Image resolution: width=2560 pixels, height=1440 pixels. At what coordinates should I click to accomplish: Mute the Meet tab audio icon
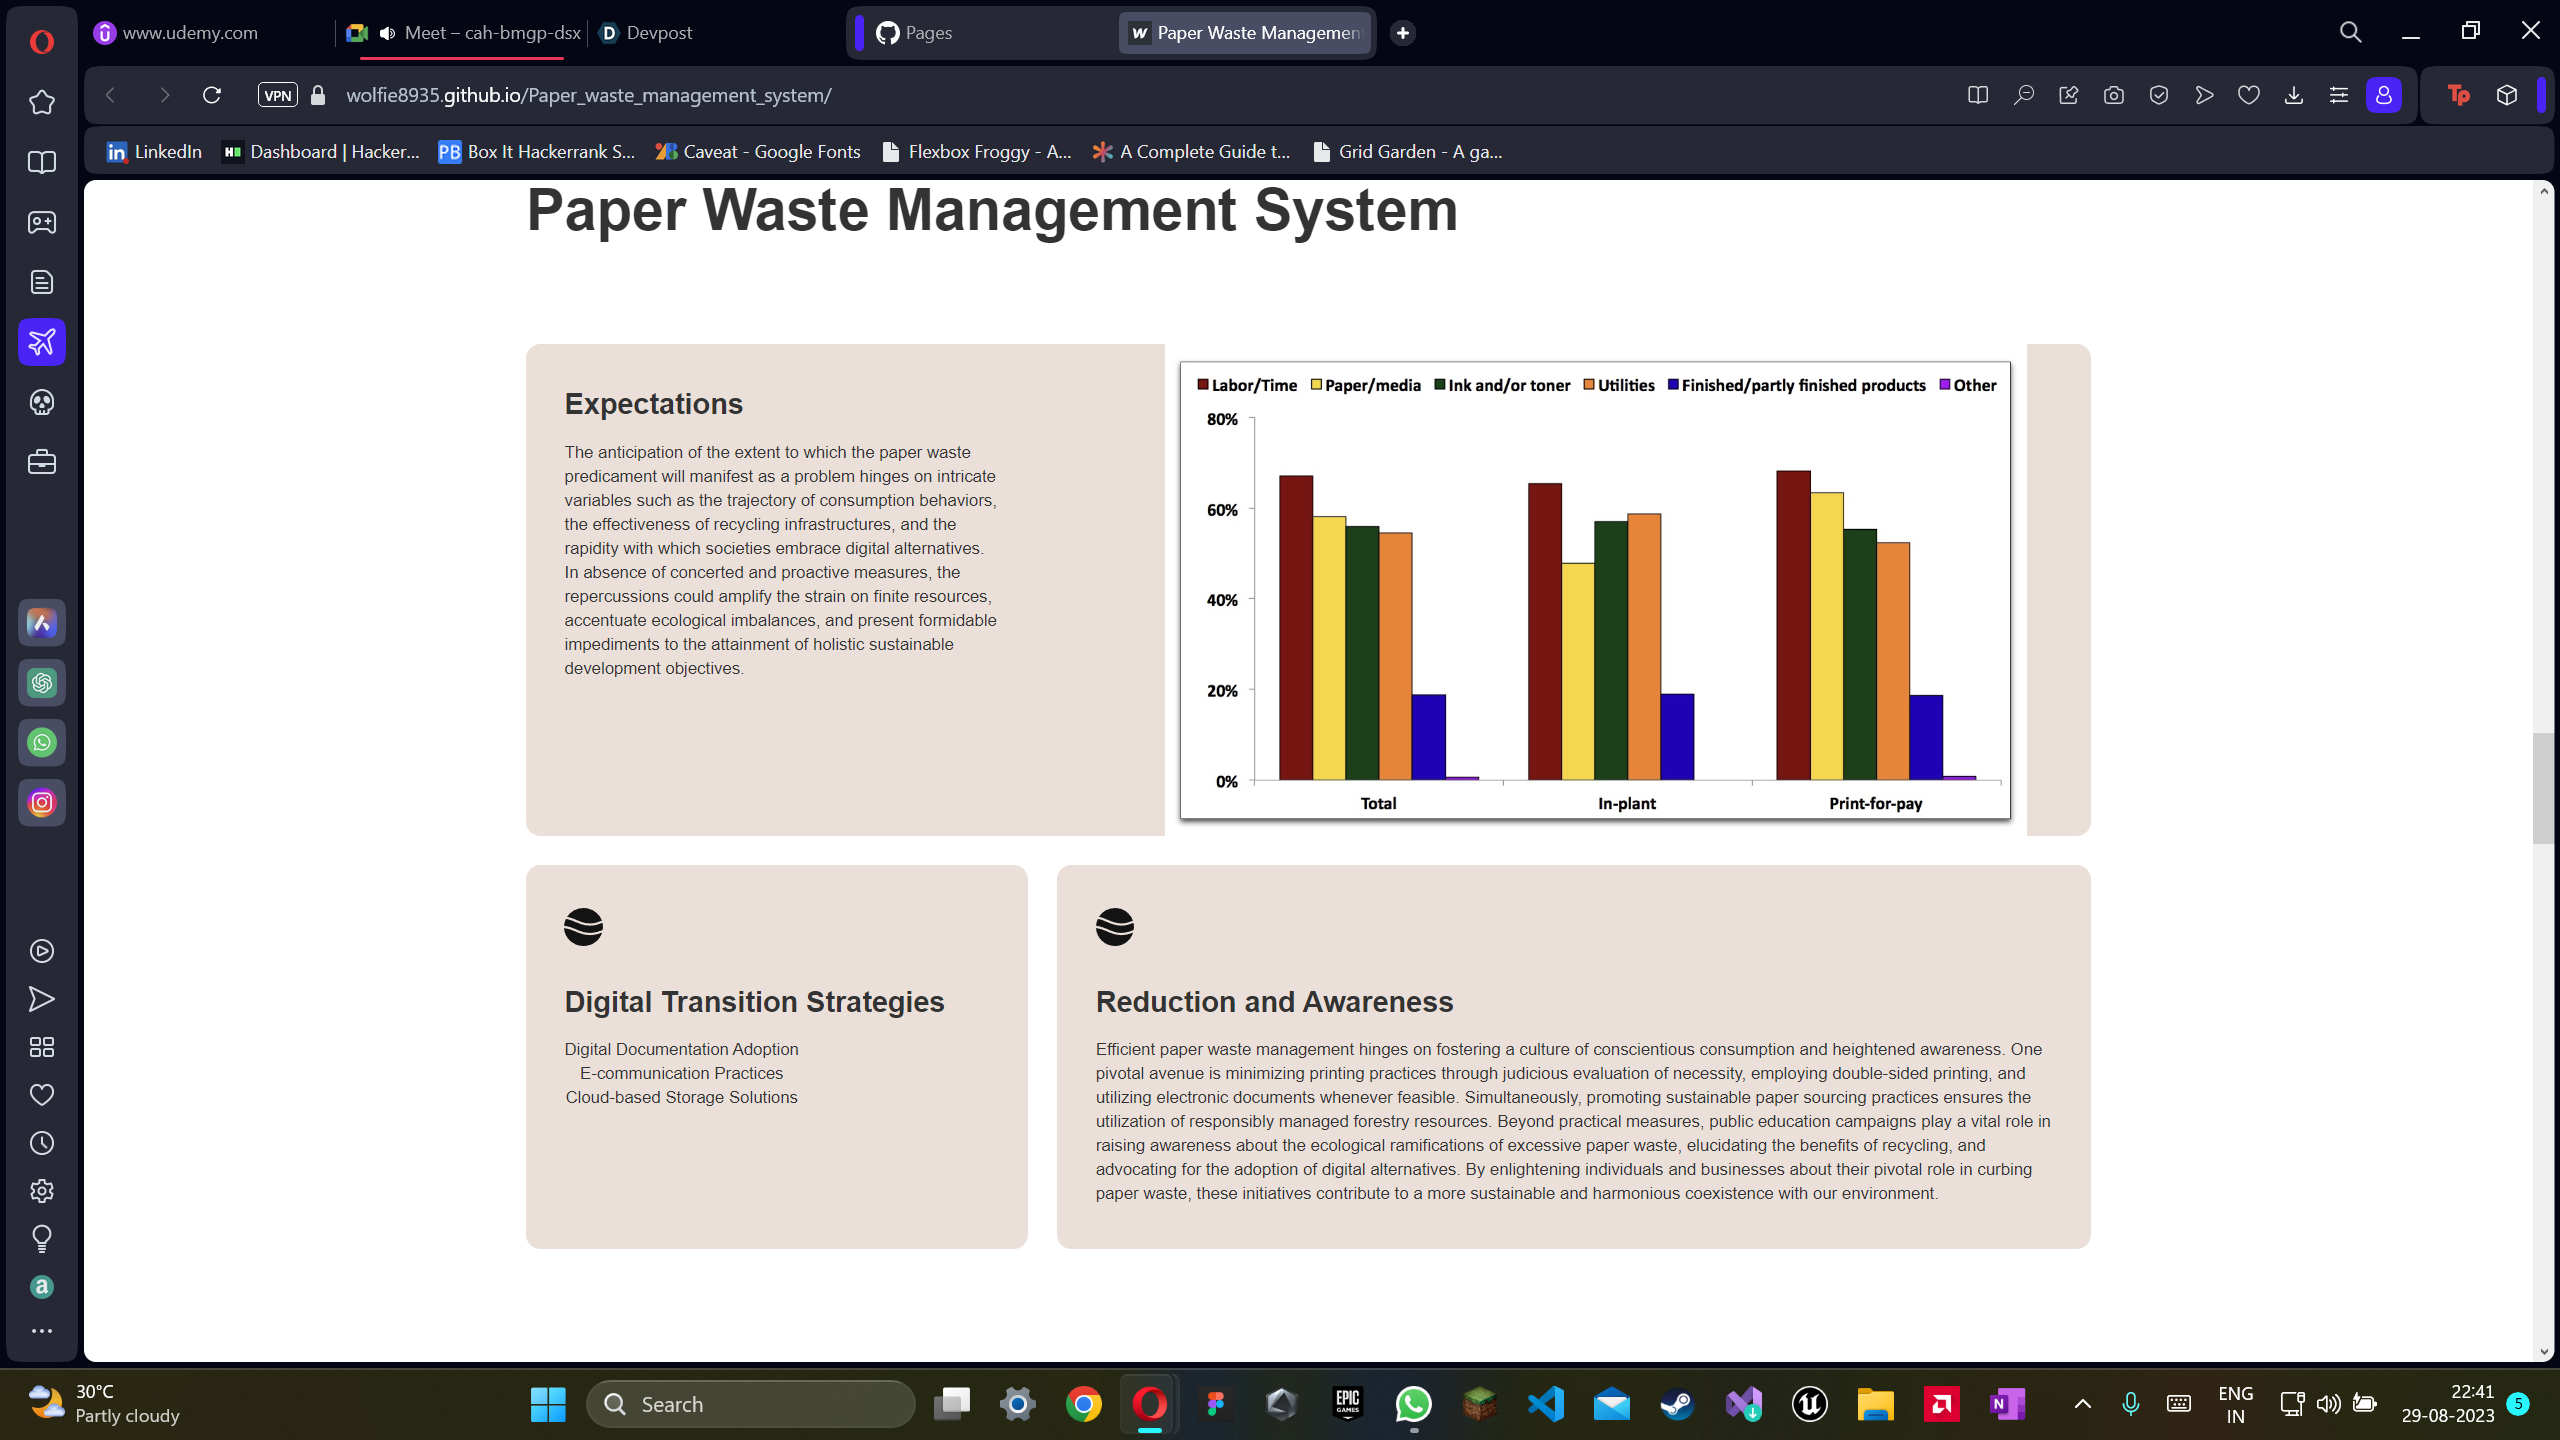click(388, 33)
